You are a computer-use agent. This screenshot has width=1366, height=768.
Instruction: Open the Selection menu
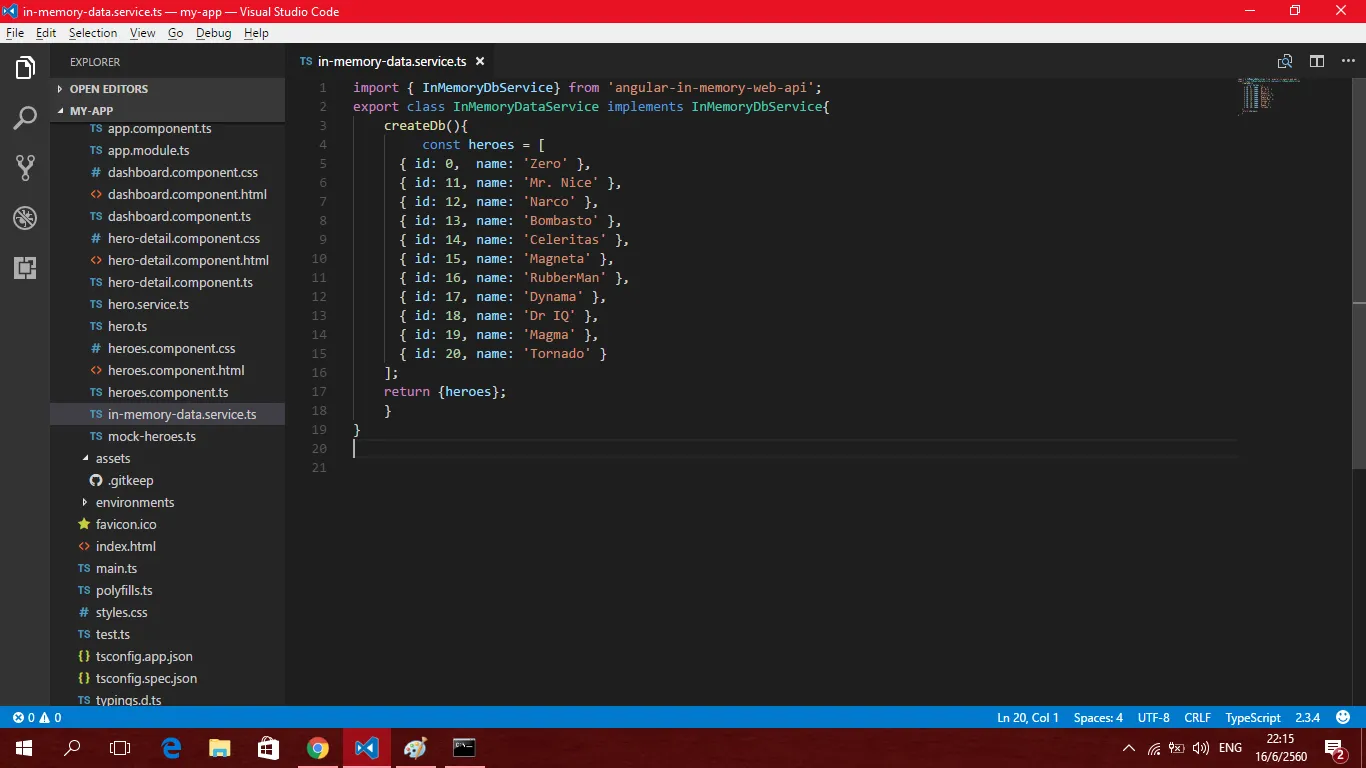93,33
